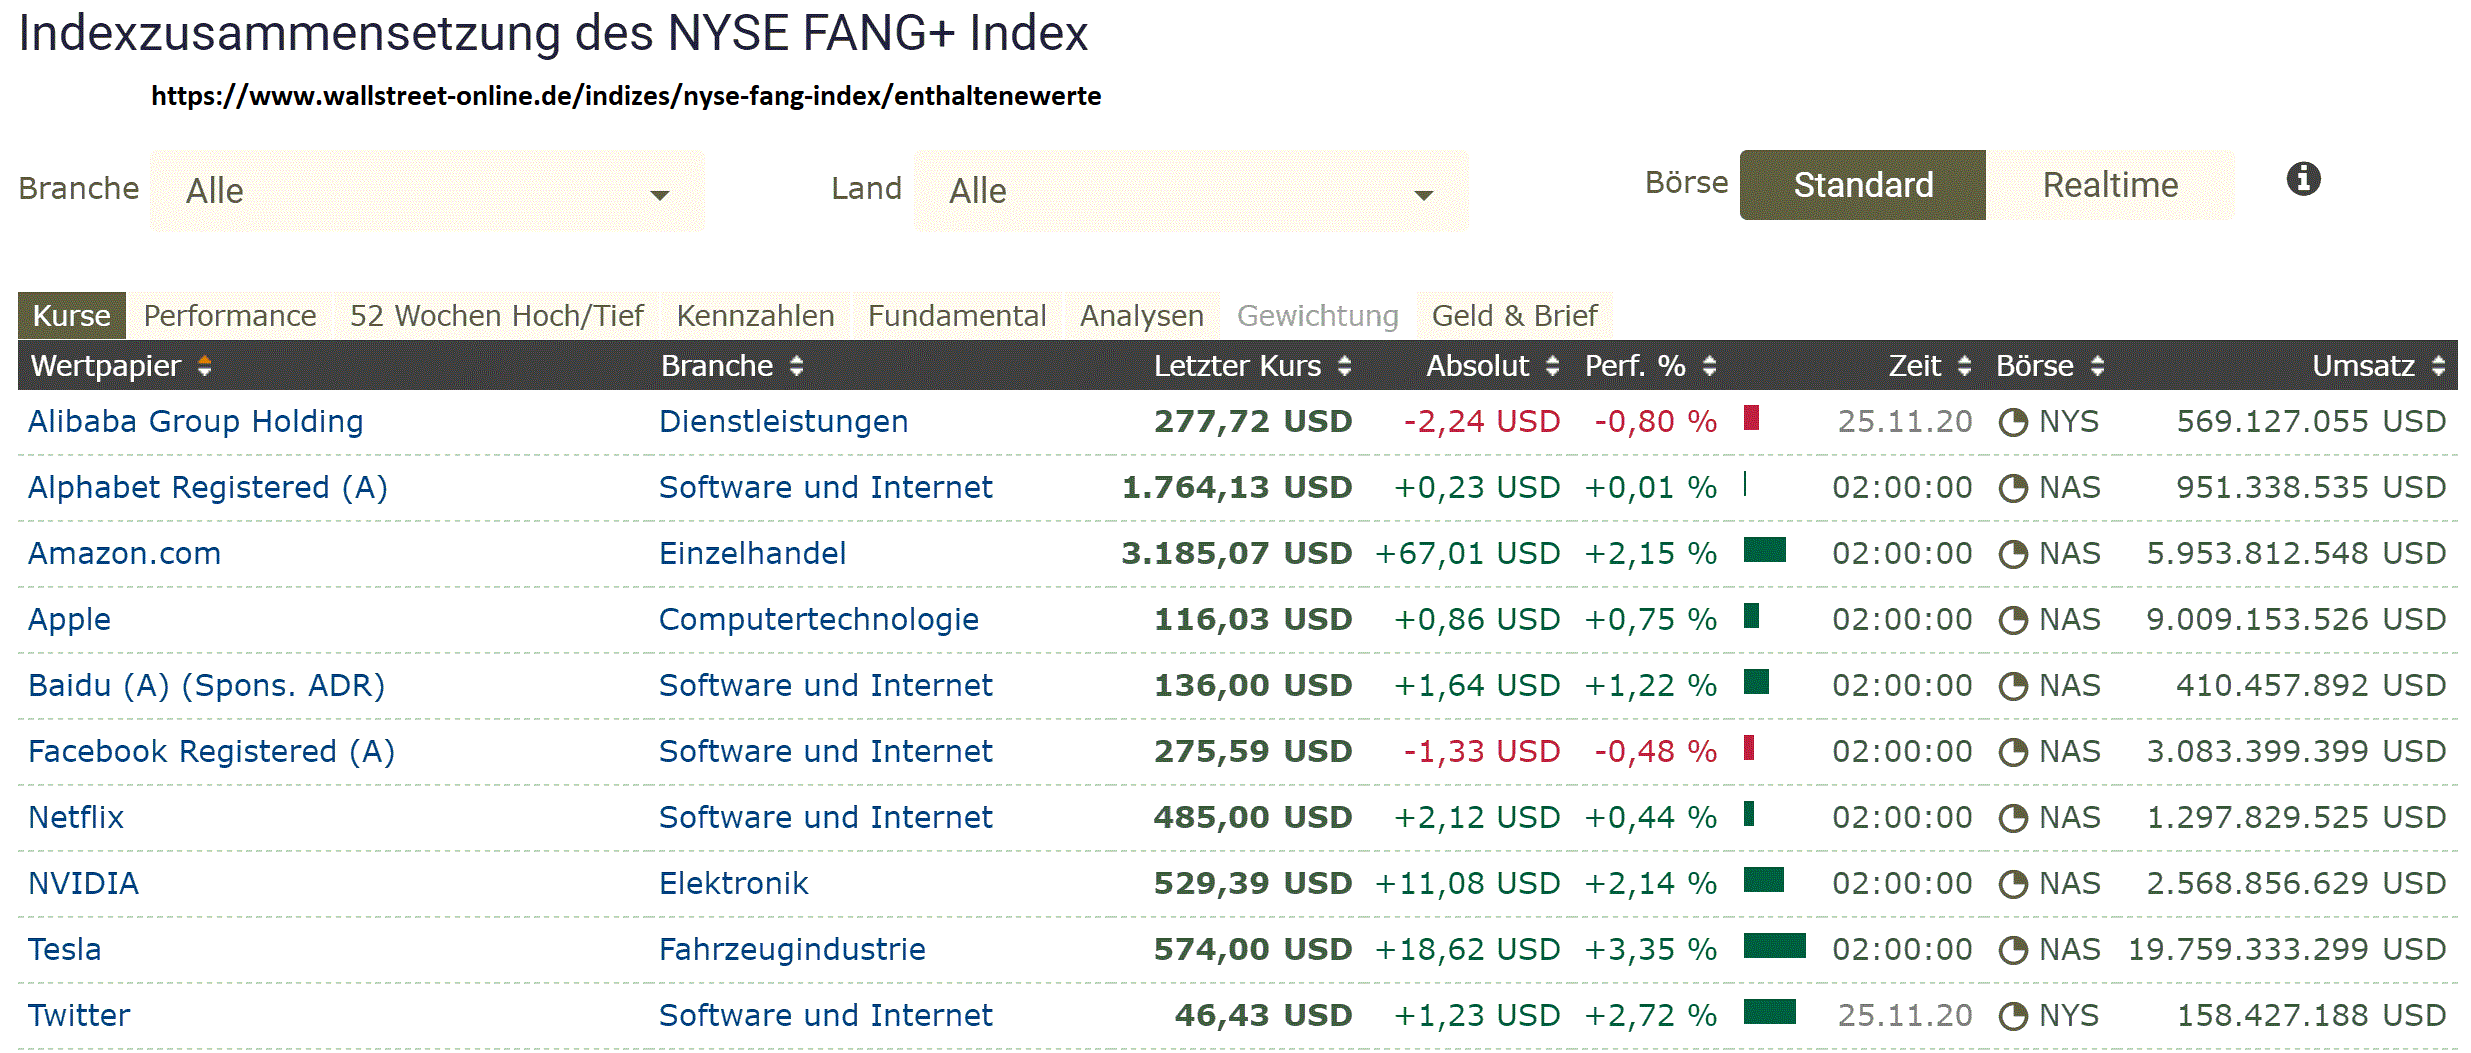Open the Kennzahlen tab

pos(755,316)
